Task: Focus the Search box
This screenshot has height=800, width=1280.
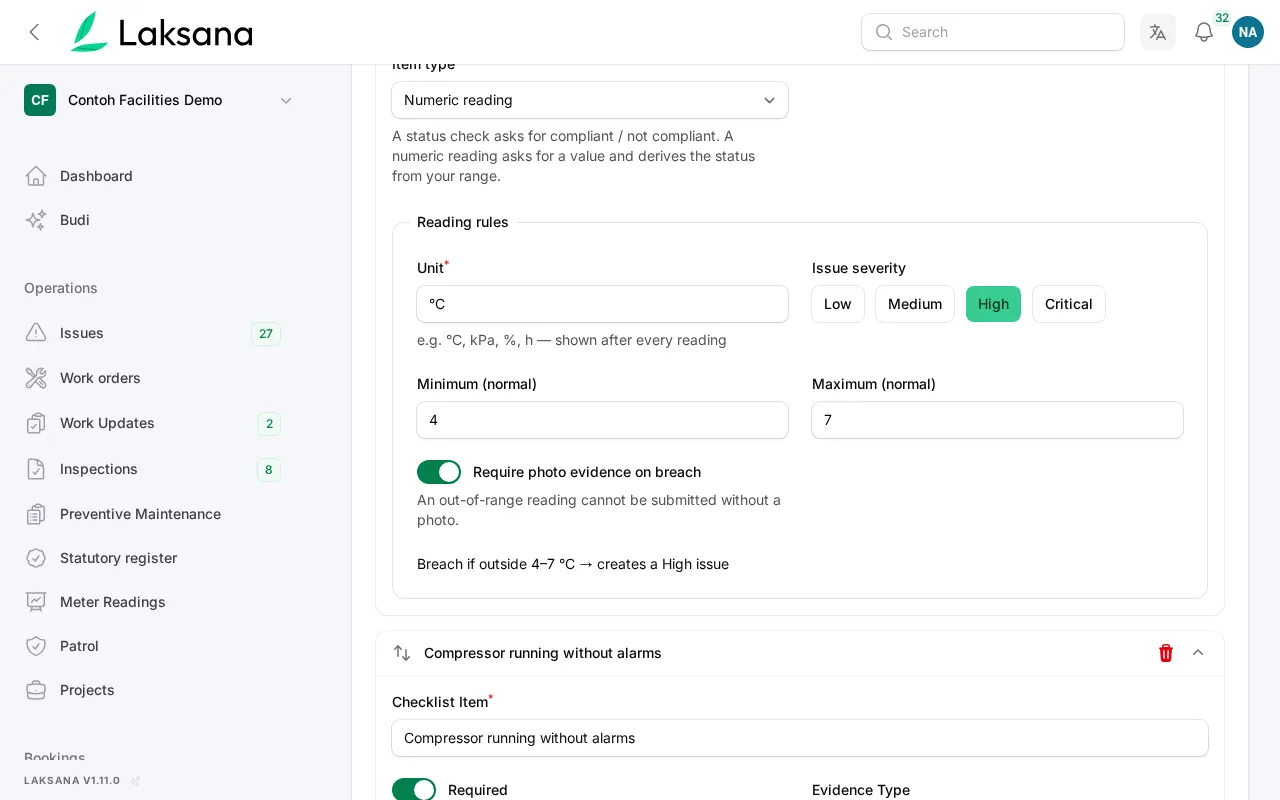Action: [993, 32]
